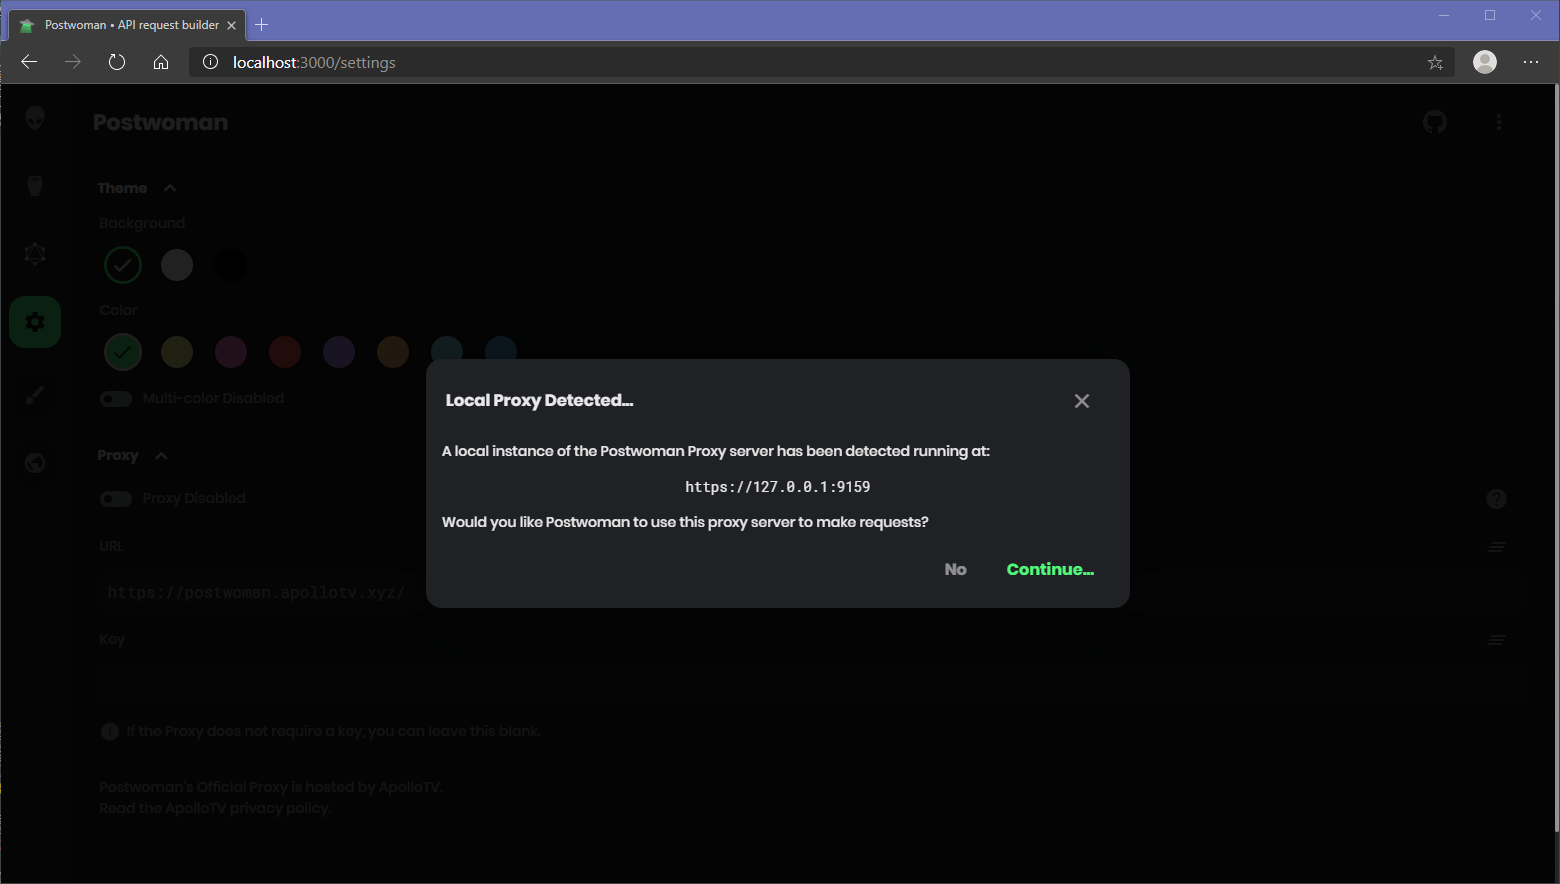Toggle the Proxy Disabled switch
This screenshot has width=1560, height=884.
116,499
